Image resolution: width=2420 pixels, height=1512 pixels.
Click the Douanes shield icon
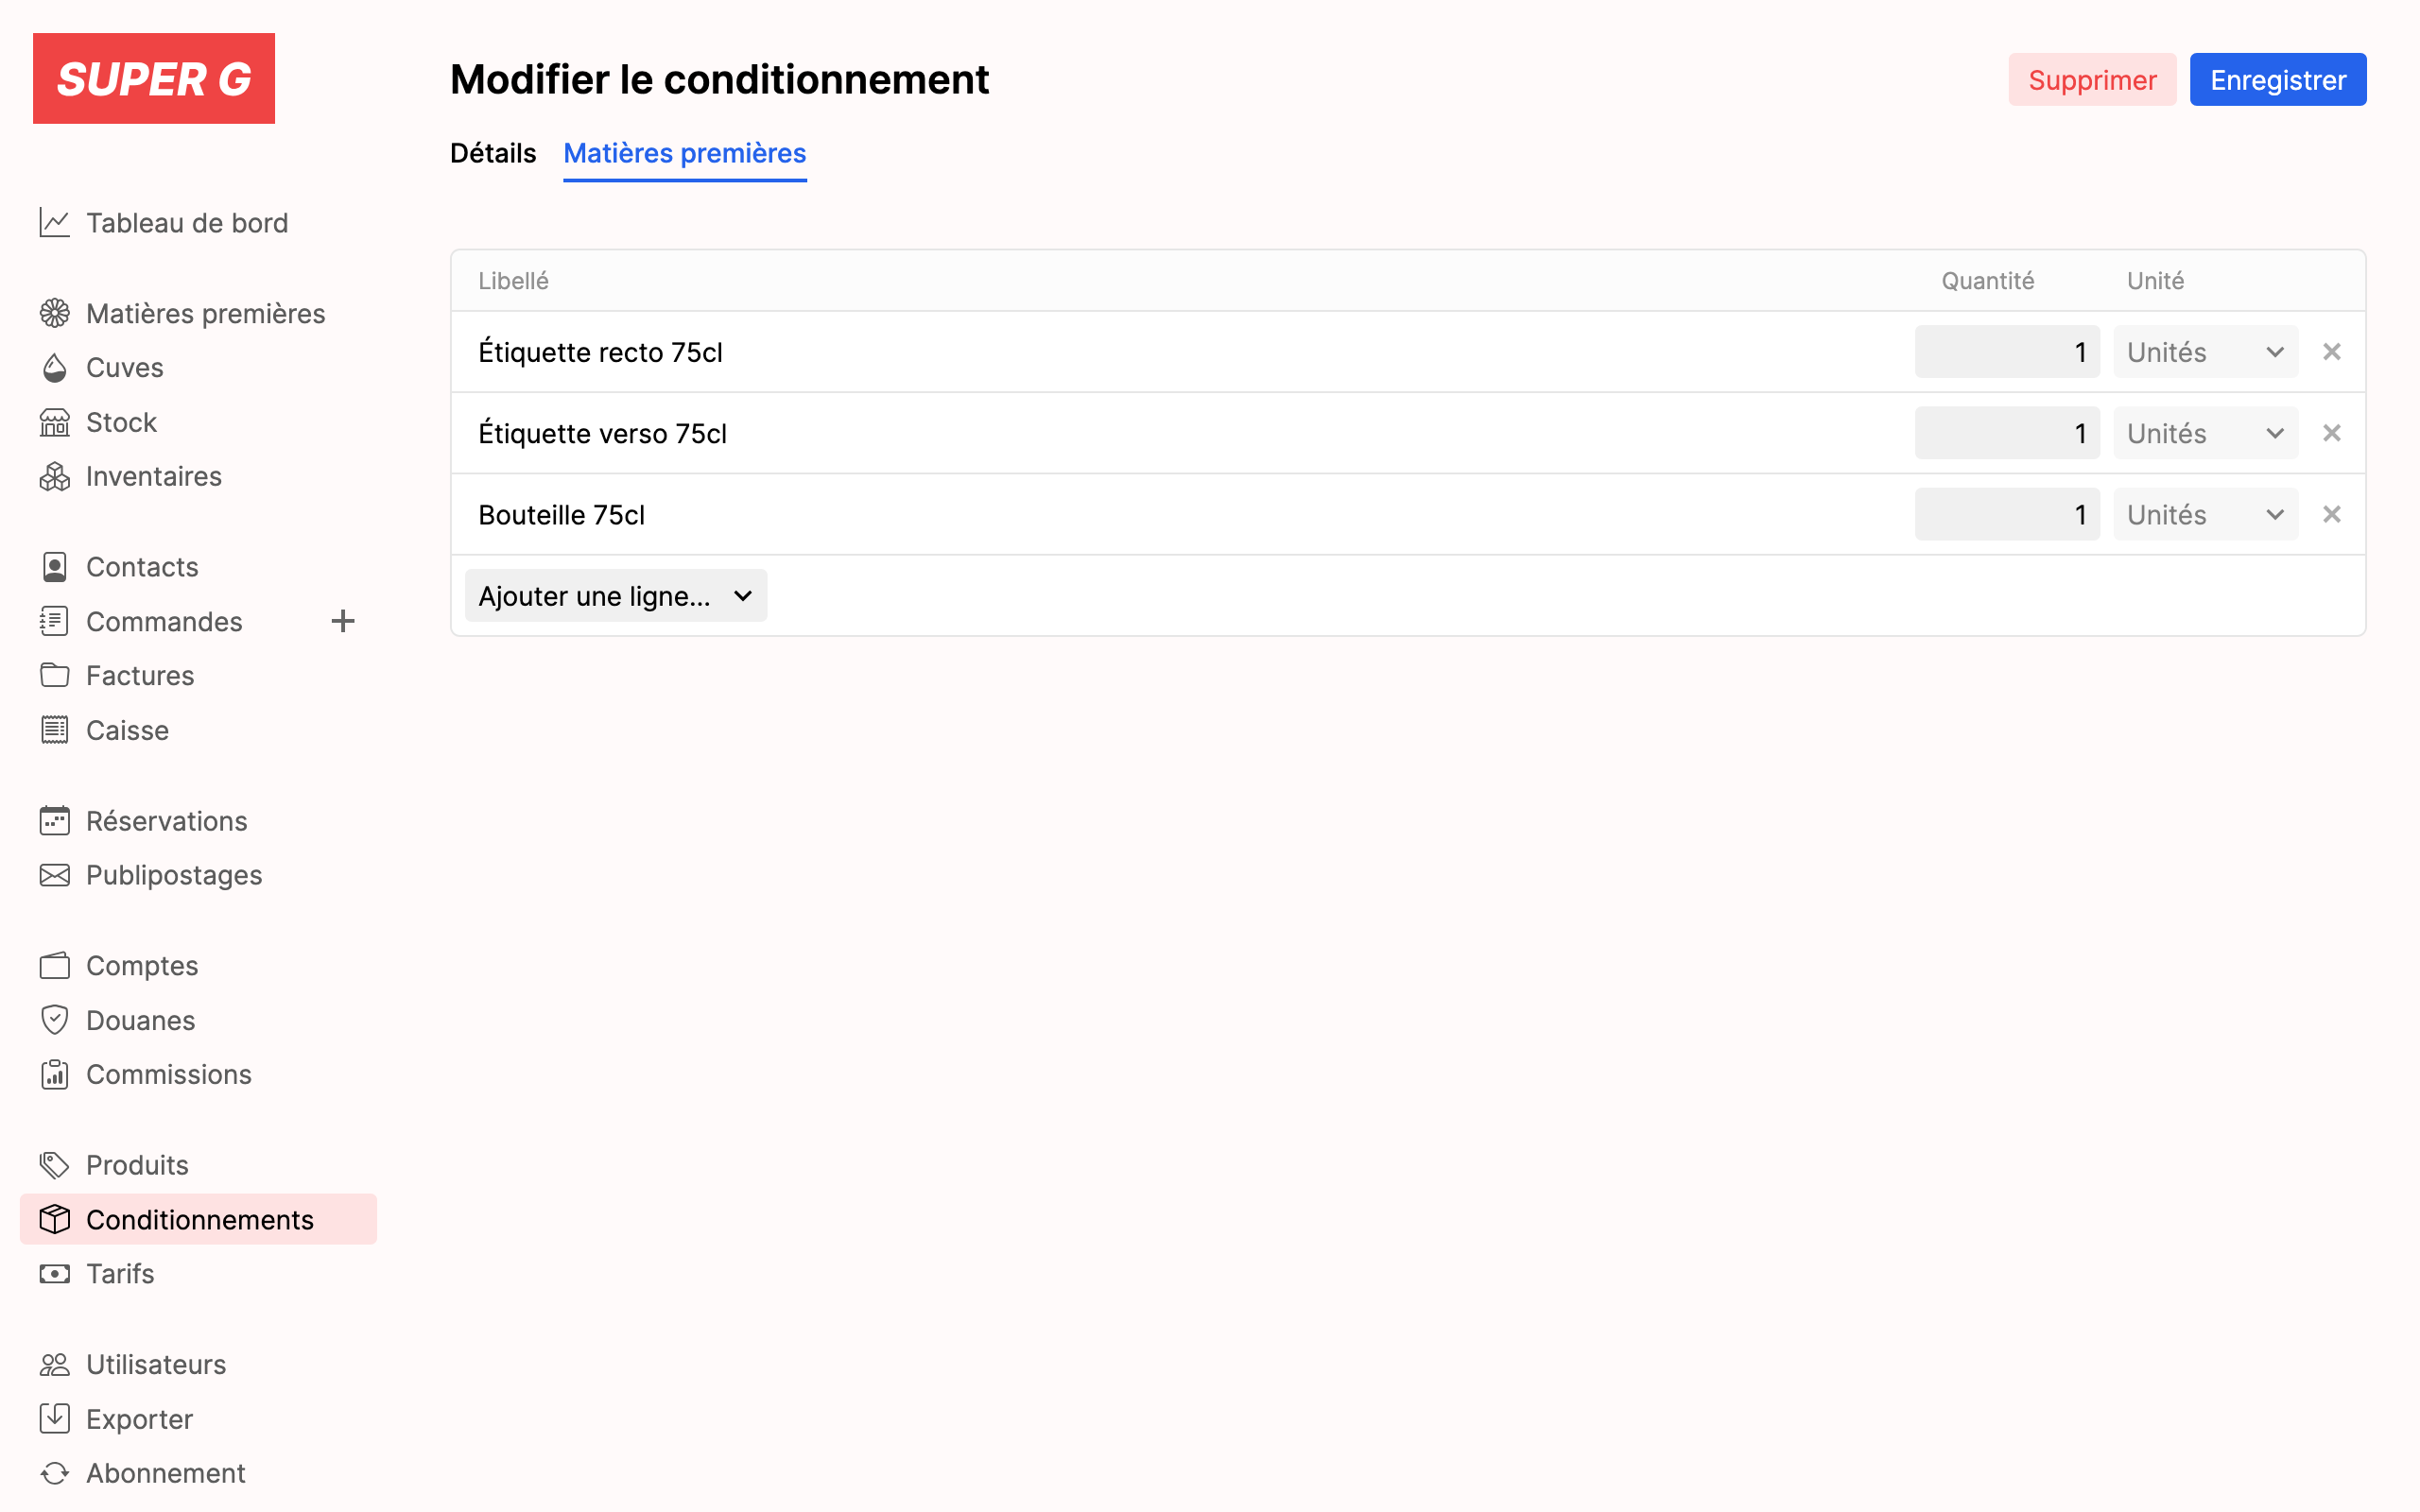point(54,1020)
